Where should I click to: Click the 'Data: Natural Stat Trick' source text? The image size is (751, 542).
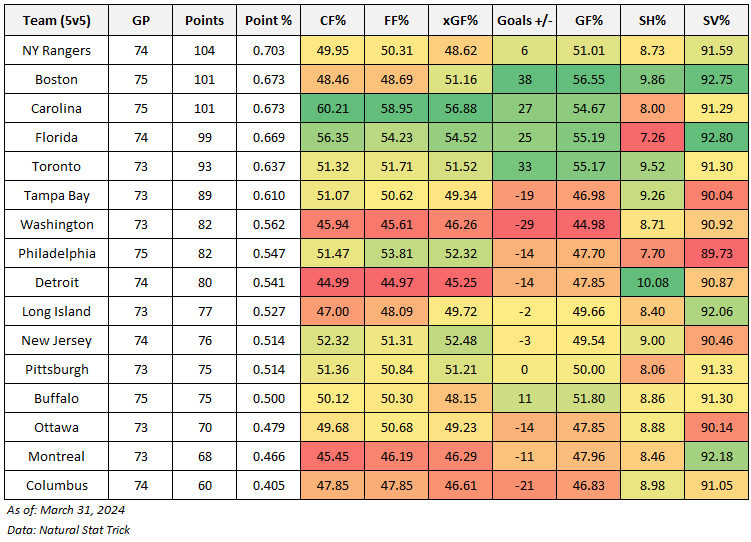pos(68,529)
